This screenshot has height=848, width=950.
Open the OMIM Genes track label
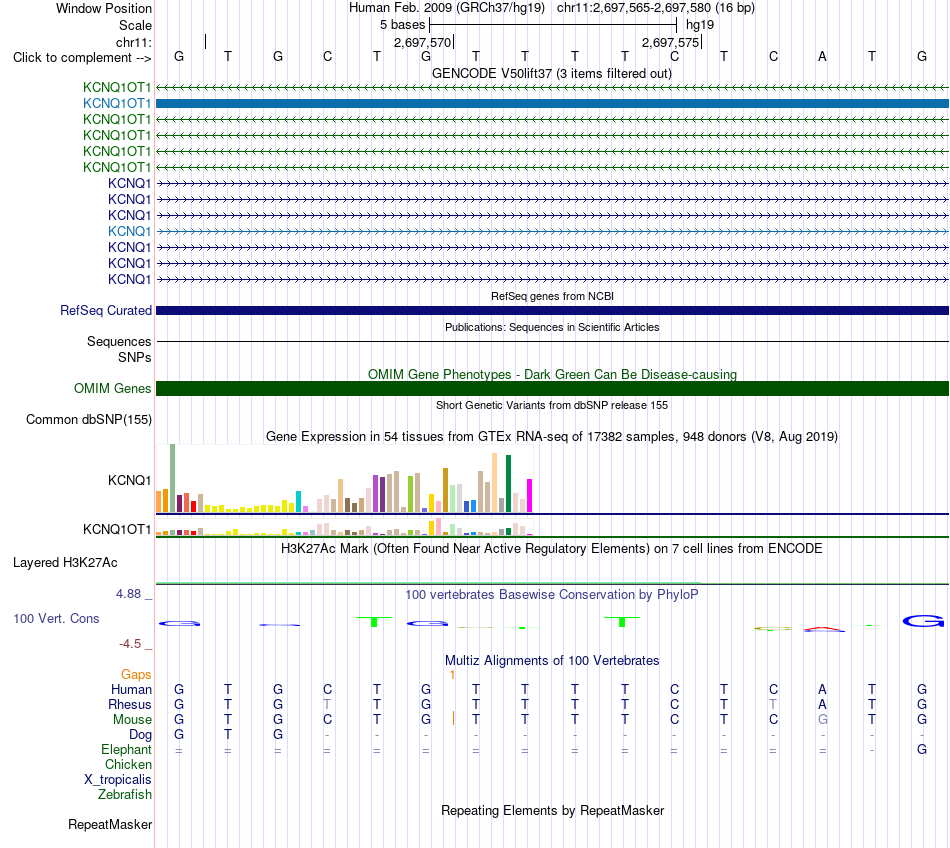(113, 388)
